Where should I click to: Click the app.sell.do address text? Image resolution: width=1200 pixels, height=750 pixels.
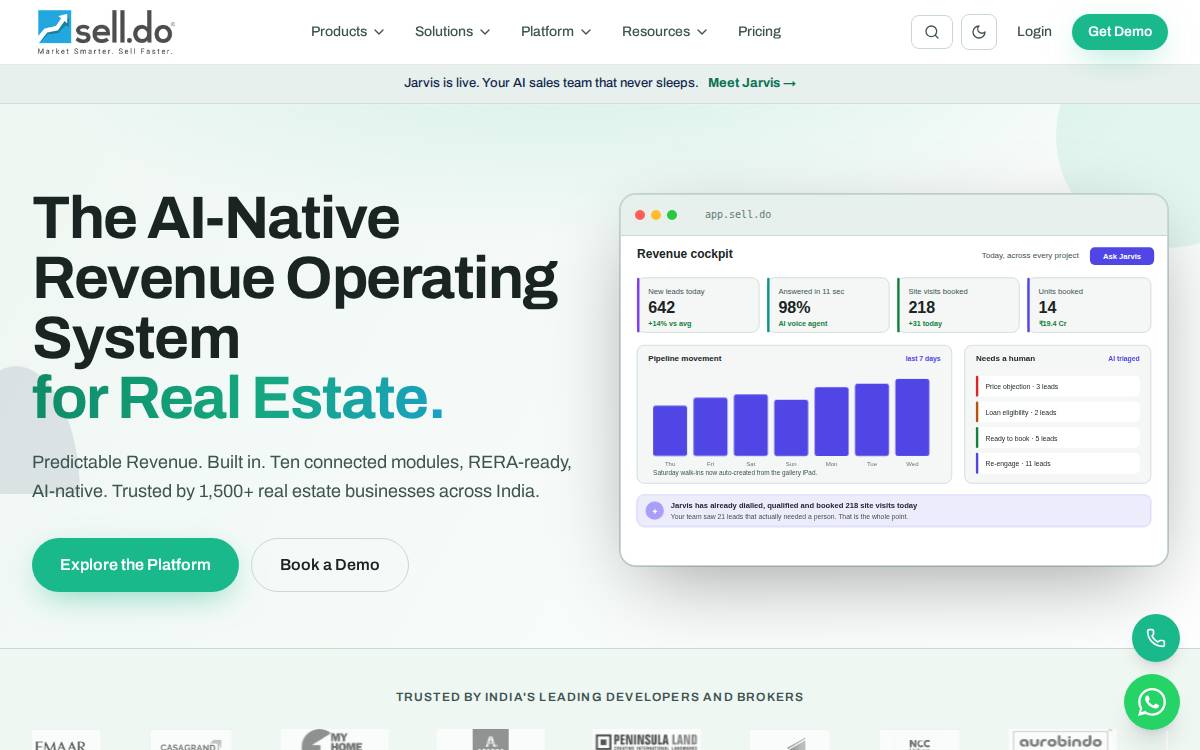(x=738, y=215)
